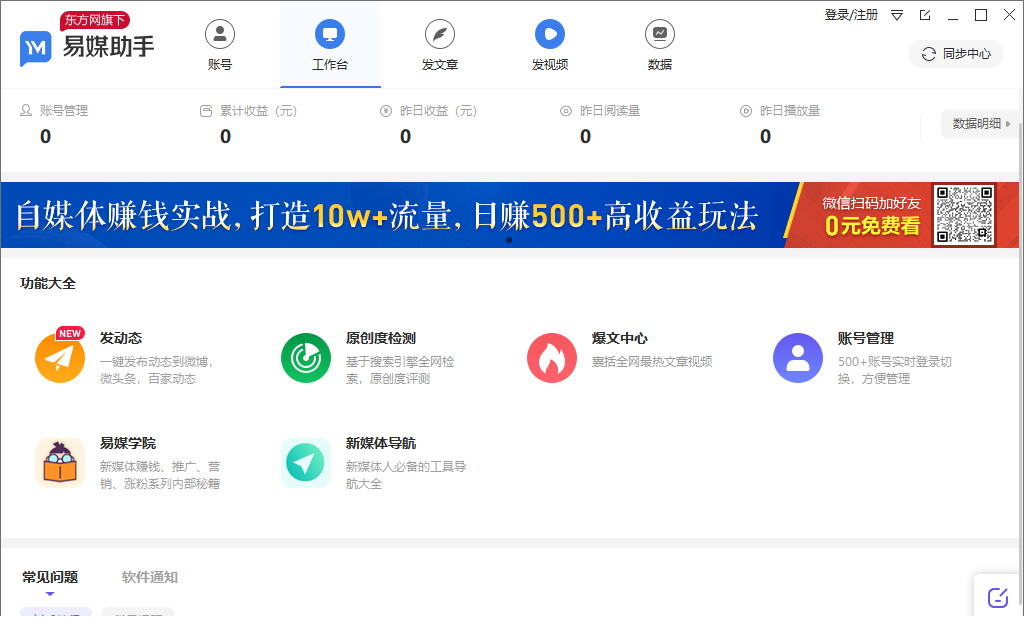The image size is (1024, 640).
Task: Open the 发动态 feature icon
Action: pos(60,357)
